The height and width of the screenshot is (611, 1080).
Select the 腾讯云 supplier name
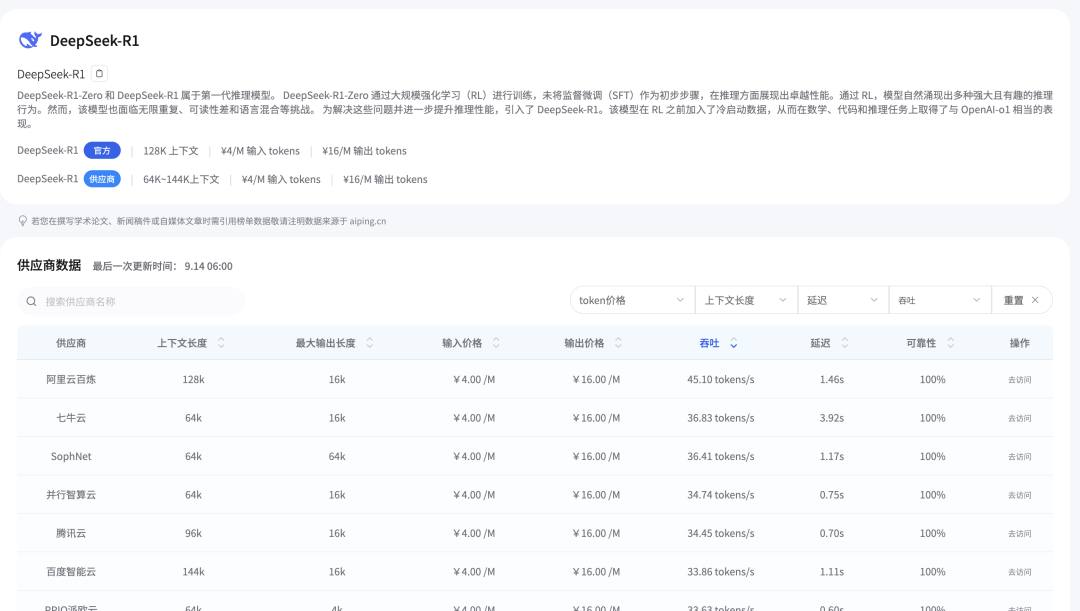click(71, 534)
